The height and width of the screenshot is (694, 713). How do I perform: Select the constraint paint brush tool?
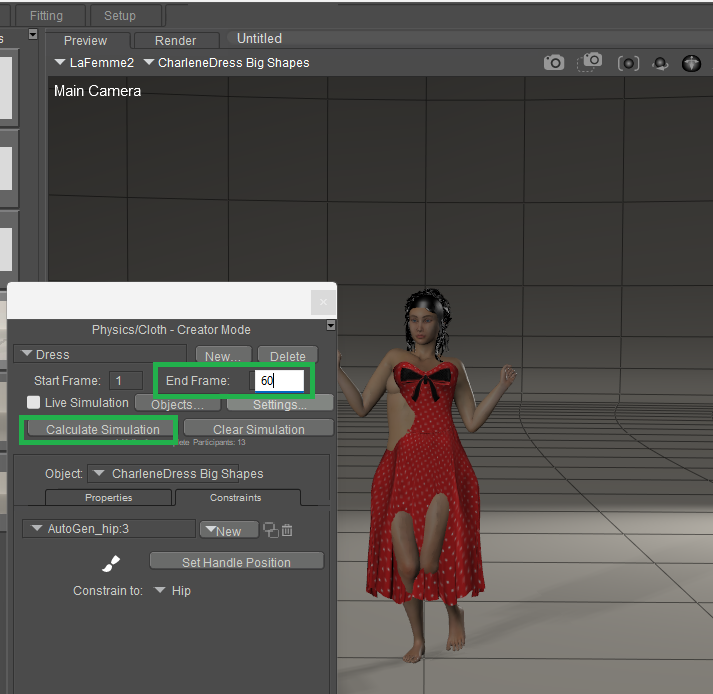[x=112, y=562]
